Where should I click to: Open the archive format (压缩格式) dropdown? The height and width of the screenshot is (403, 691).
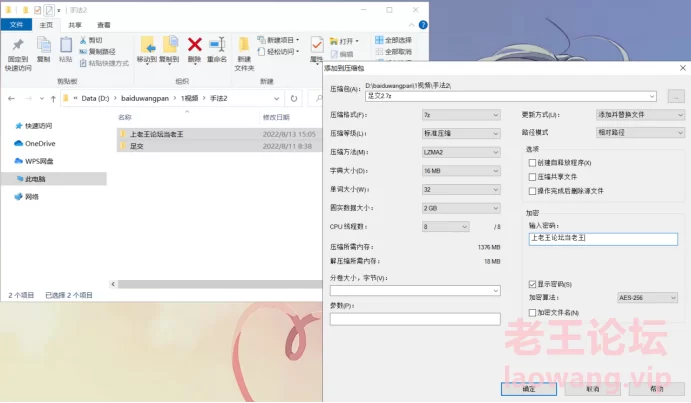coord(461,115)
